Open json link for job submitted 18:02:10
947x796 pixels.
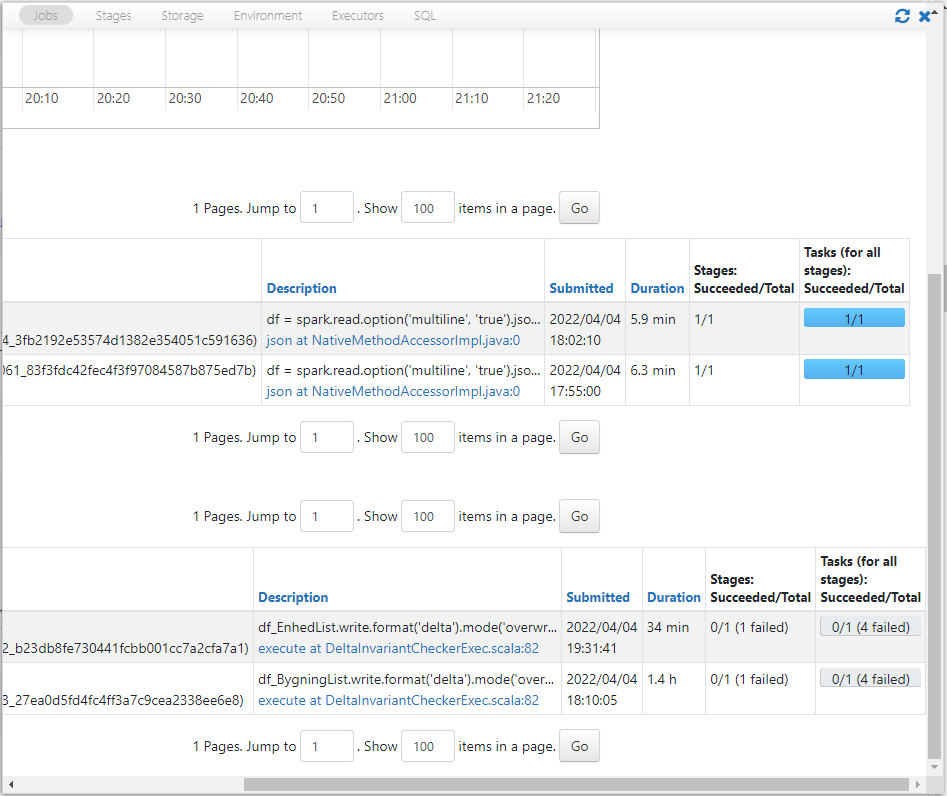[x=393, y=340]
